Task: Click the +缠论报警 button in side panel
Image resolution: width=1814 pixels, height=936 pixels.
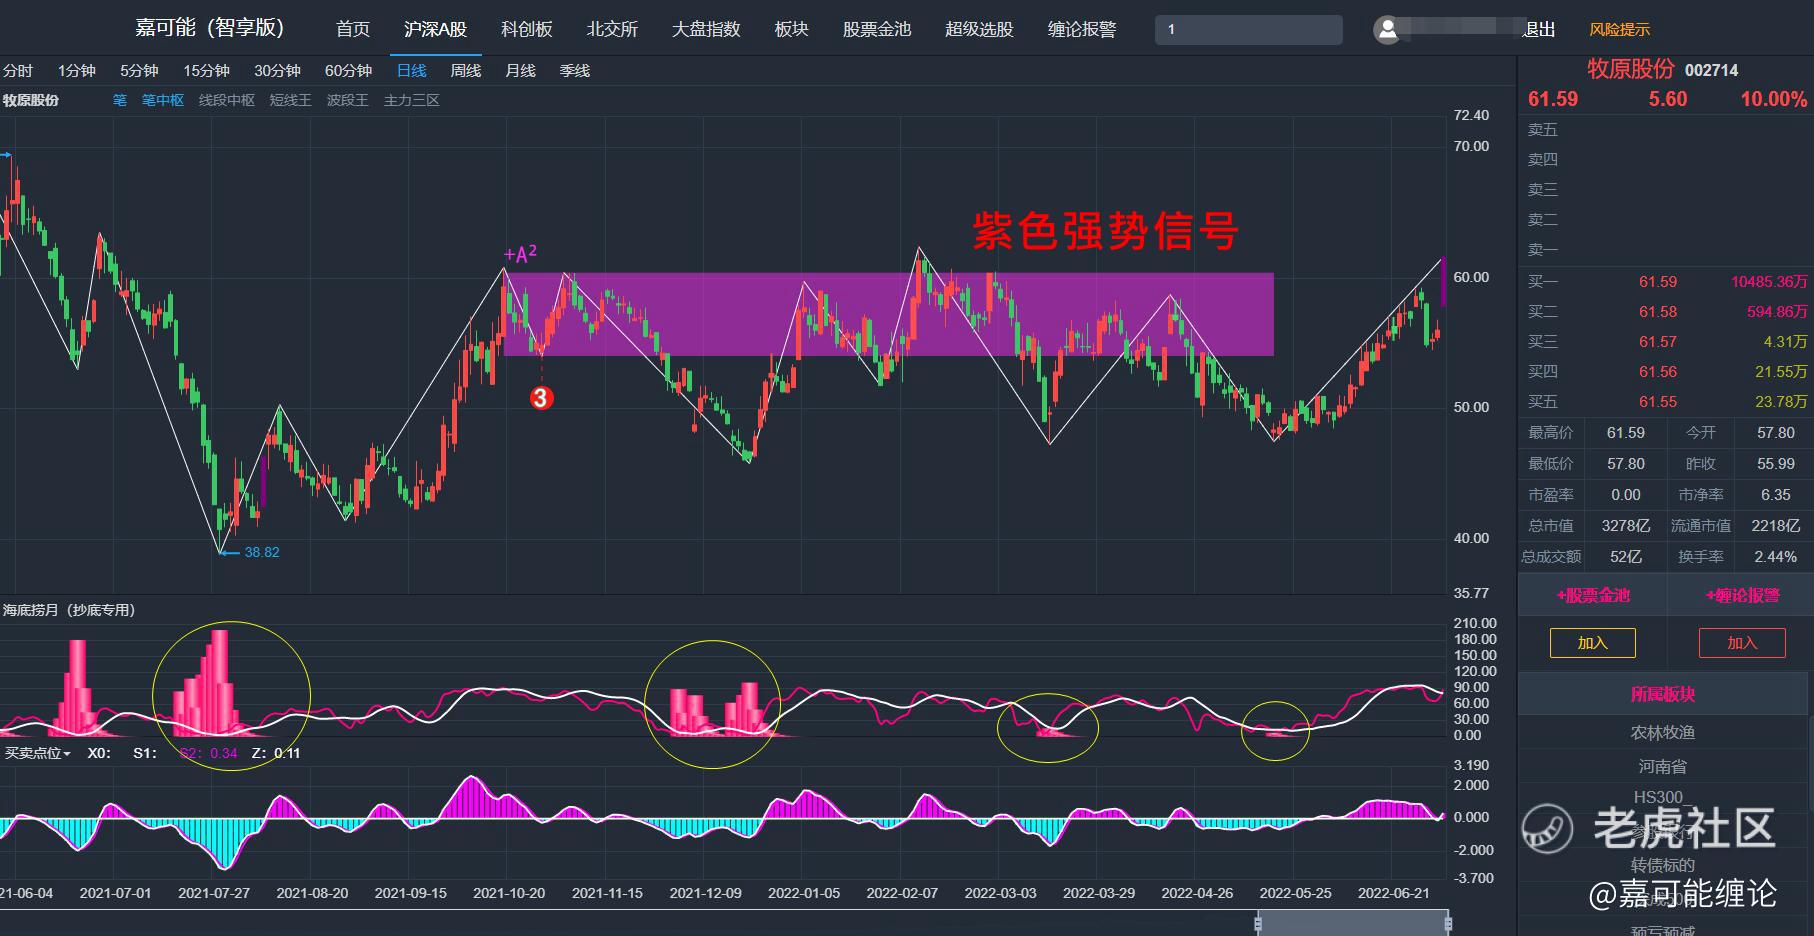Action: click(x=1742, y=596)
